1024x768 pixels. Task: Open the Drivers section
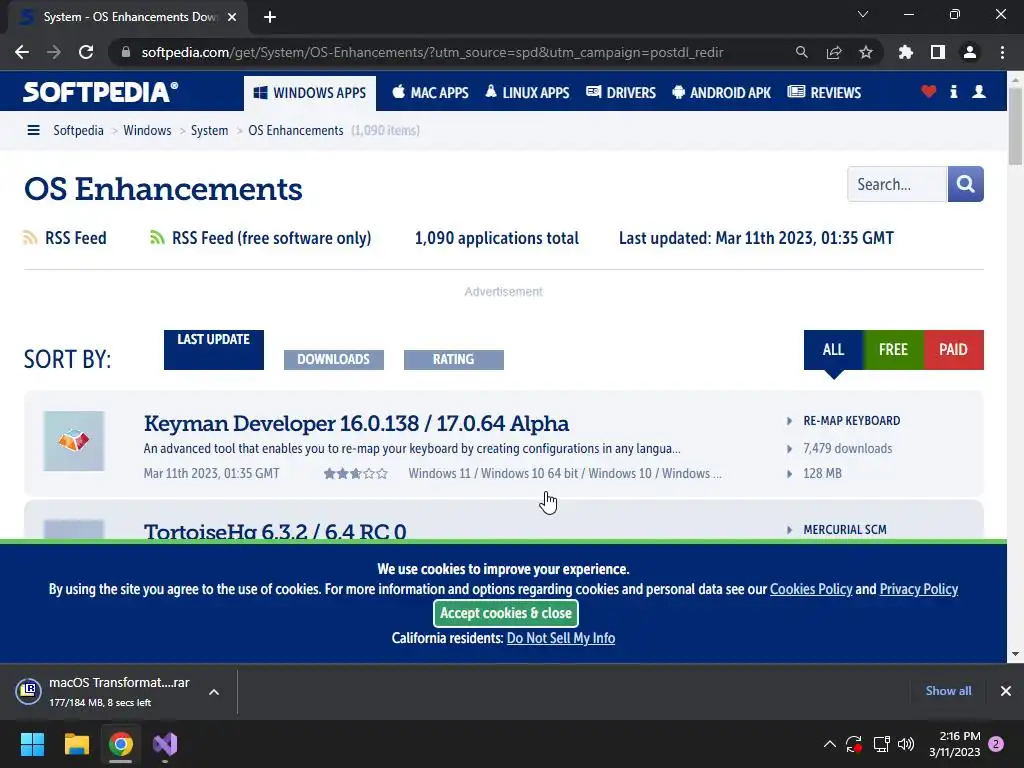pos(621,93)
